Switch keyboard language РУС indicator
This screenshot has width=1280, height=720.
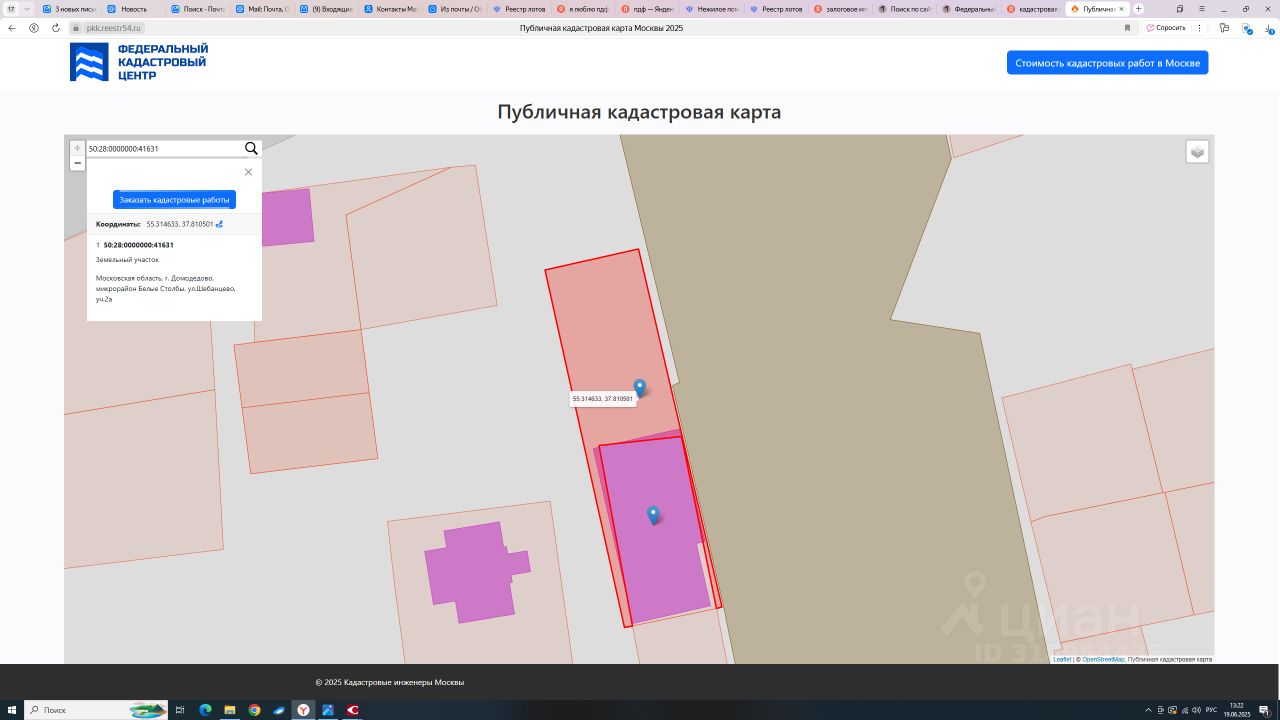[1211, 710]
